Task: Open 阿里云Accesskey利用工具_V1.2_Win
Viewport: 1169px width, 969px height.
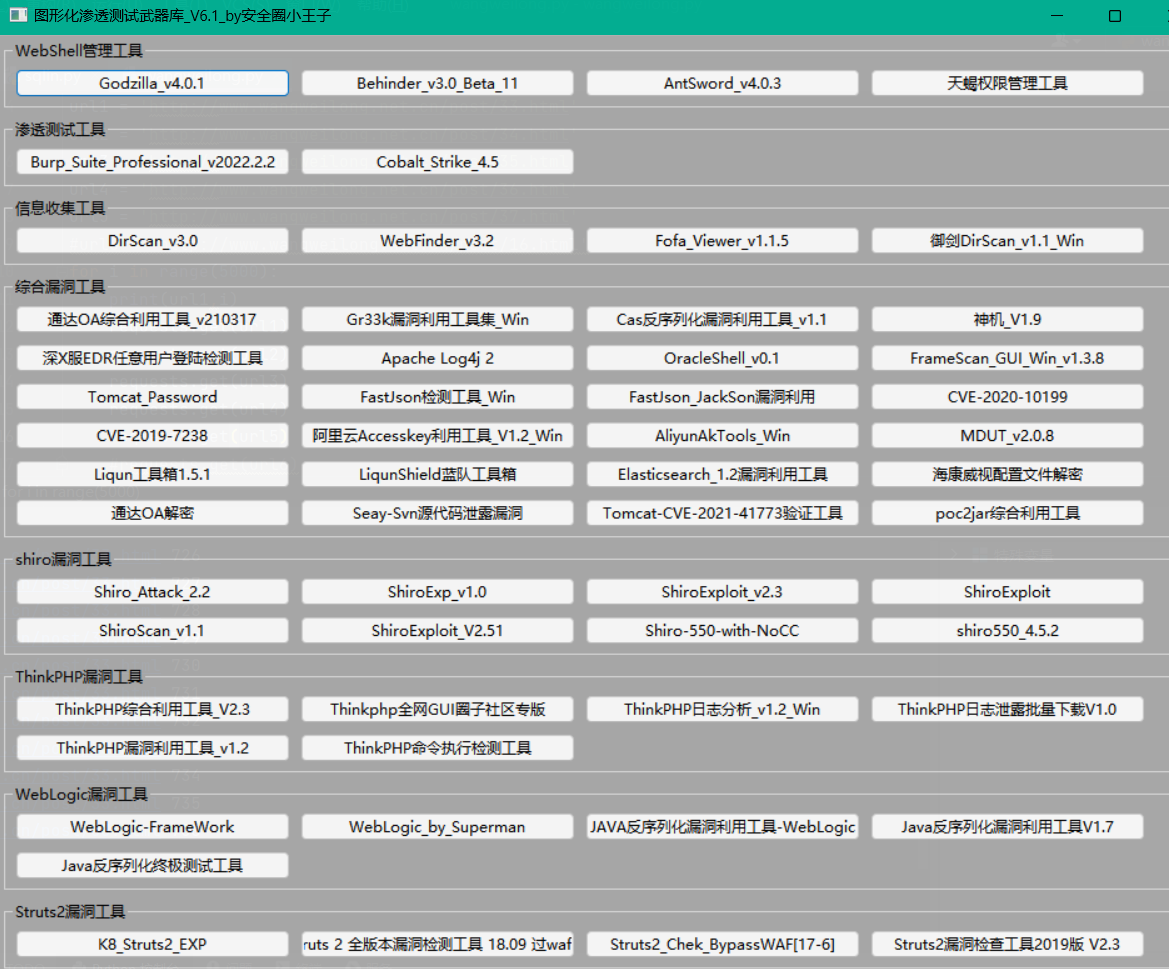Action: point(438,435)
